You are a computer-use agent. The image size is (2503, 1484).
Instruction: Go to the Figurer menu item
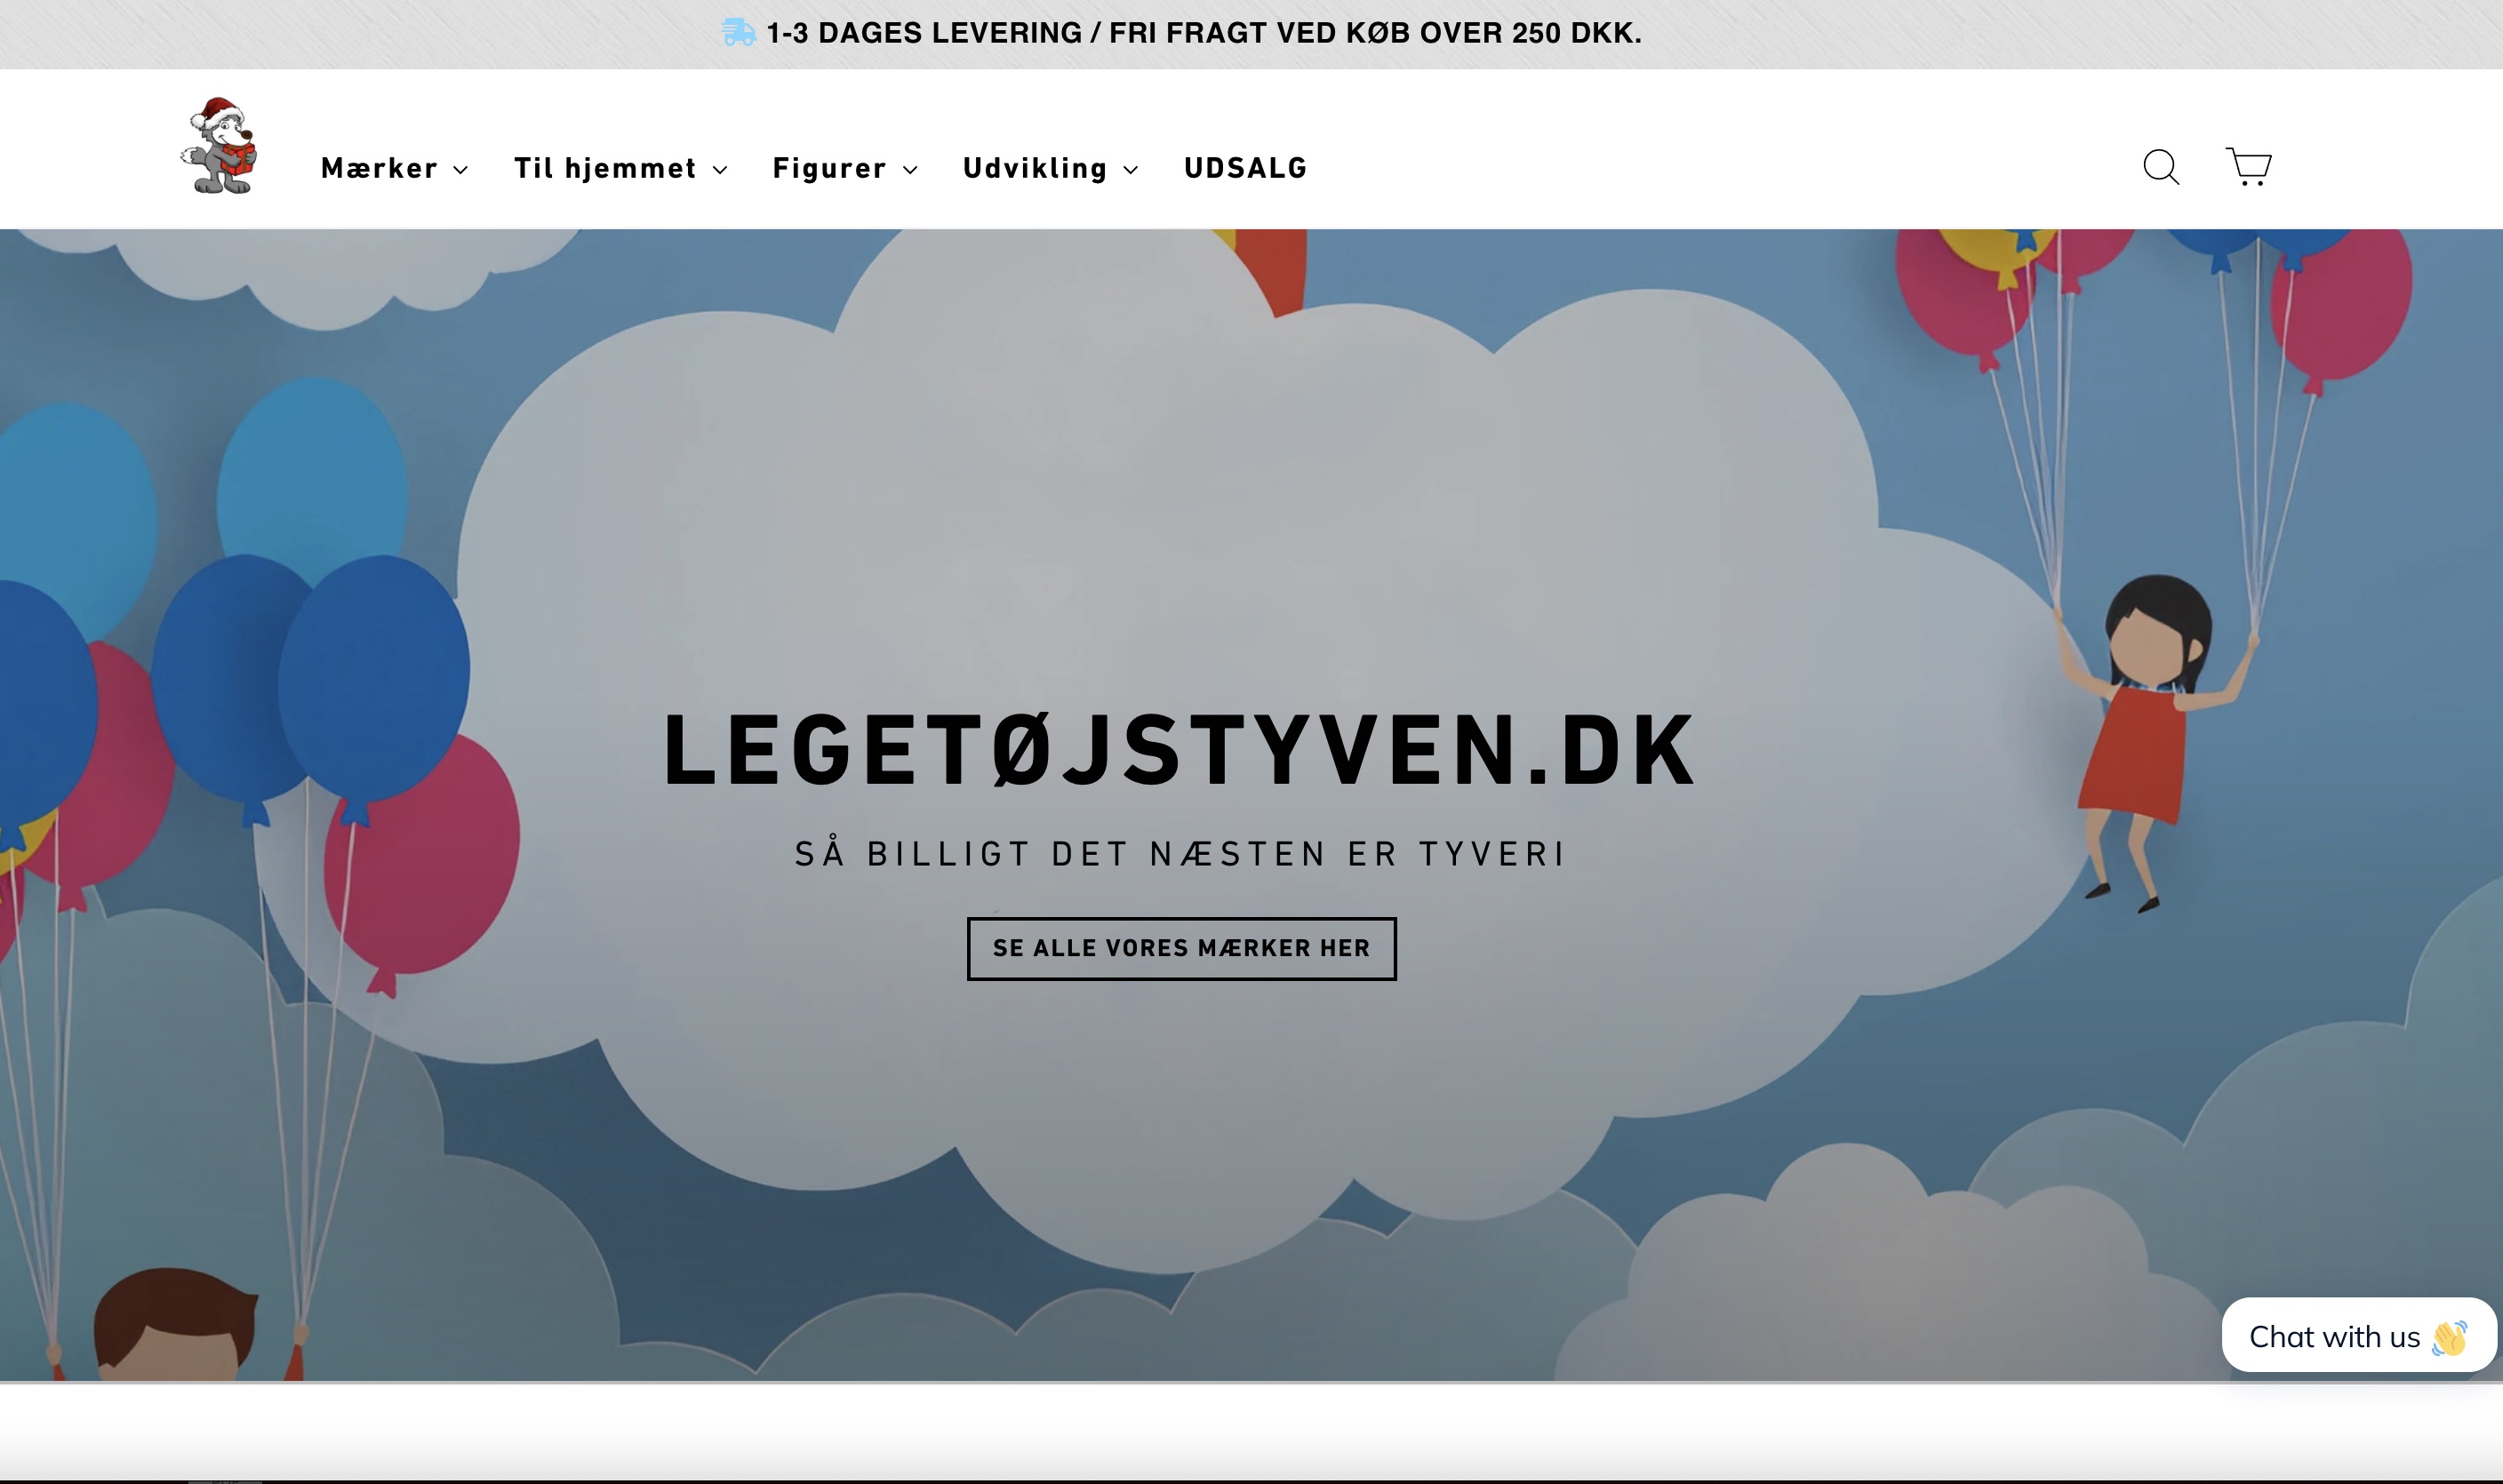[x=829, y=168]
